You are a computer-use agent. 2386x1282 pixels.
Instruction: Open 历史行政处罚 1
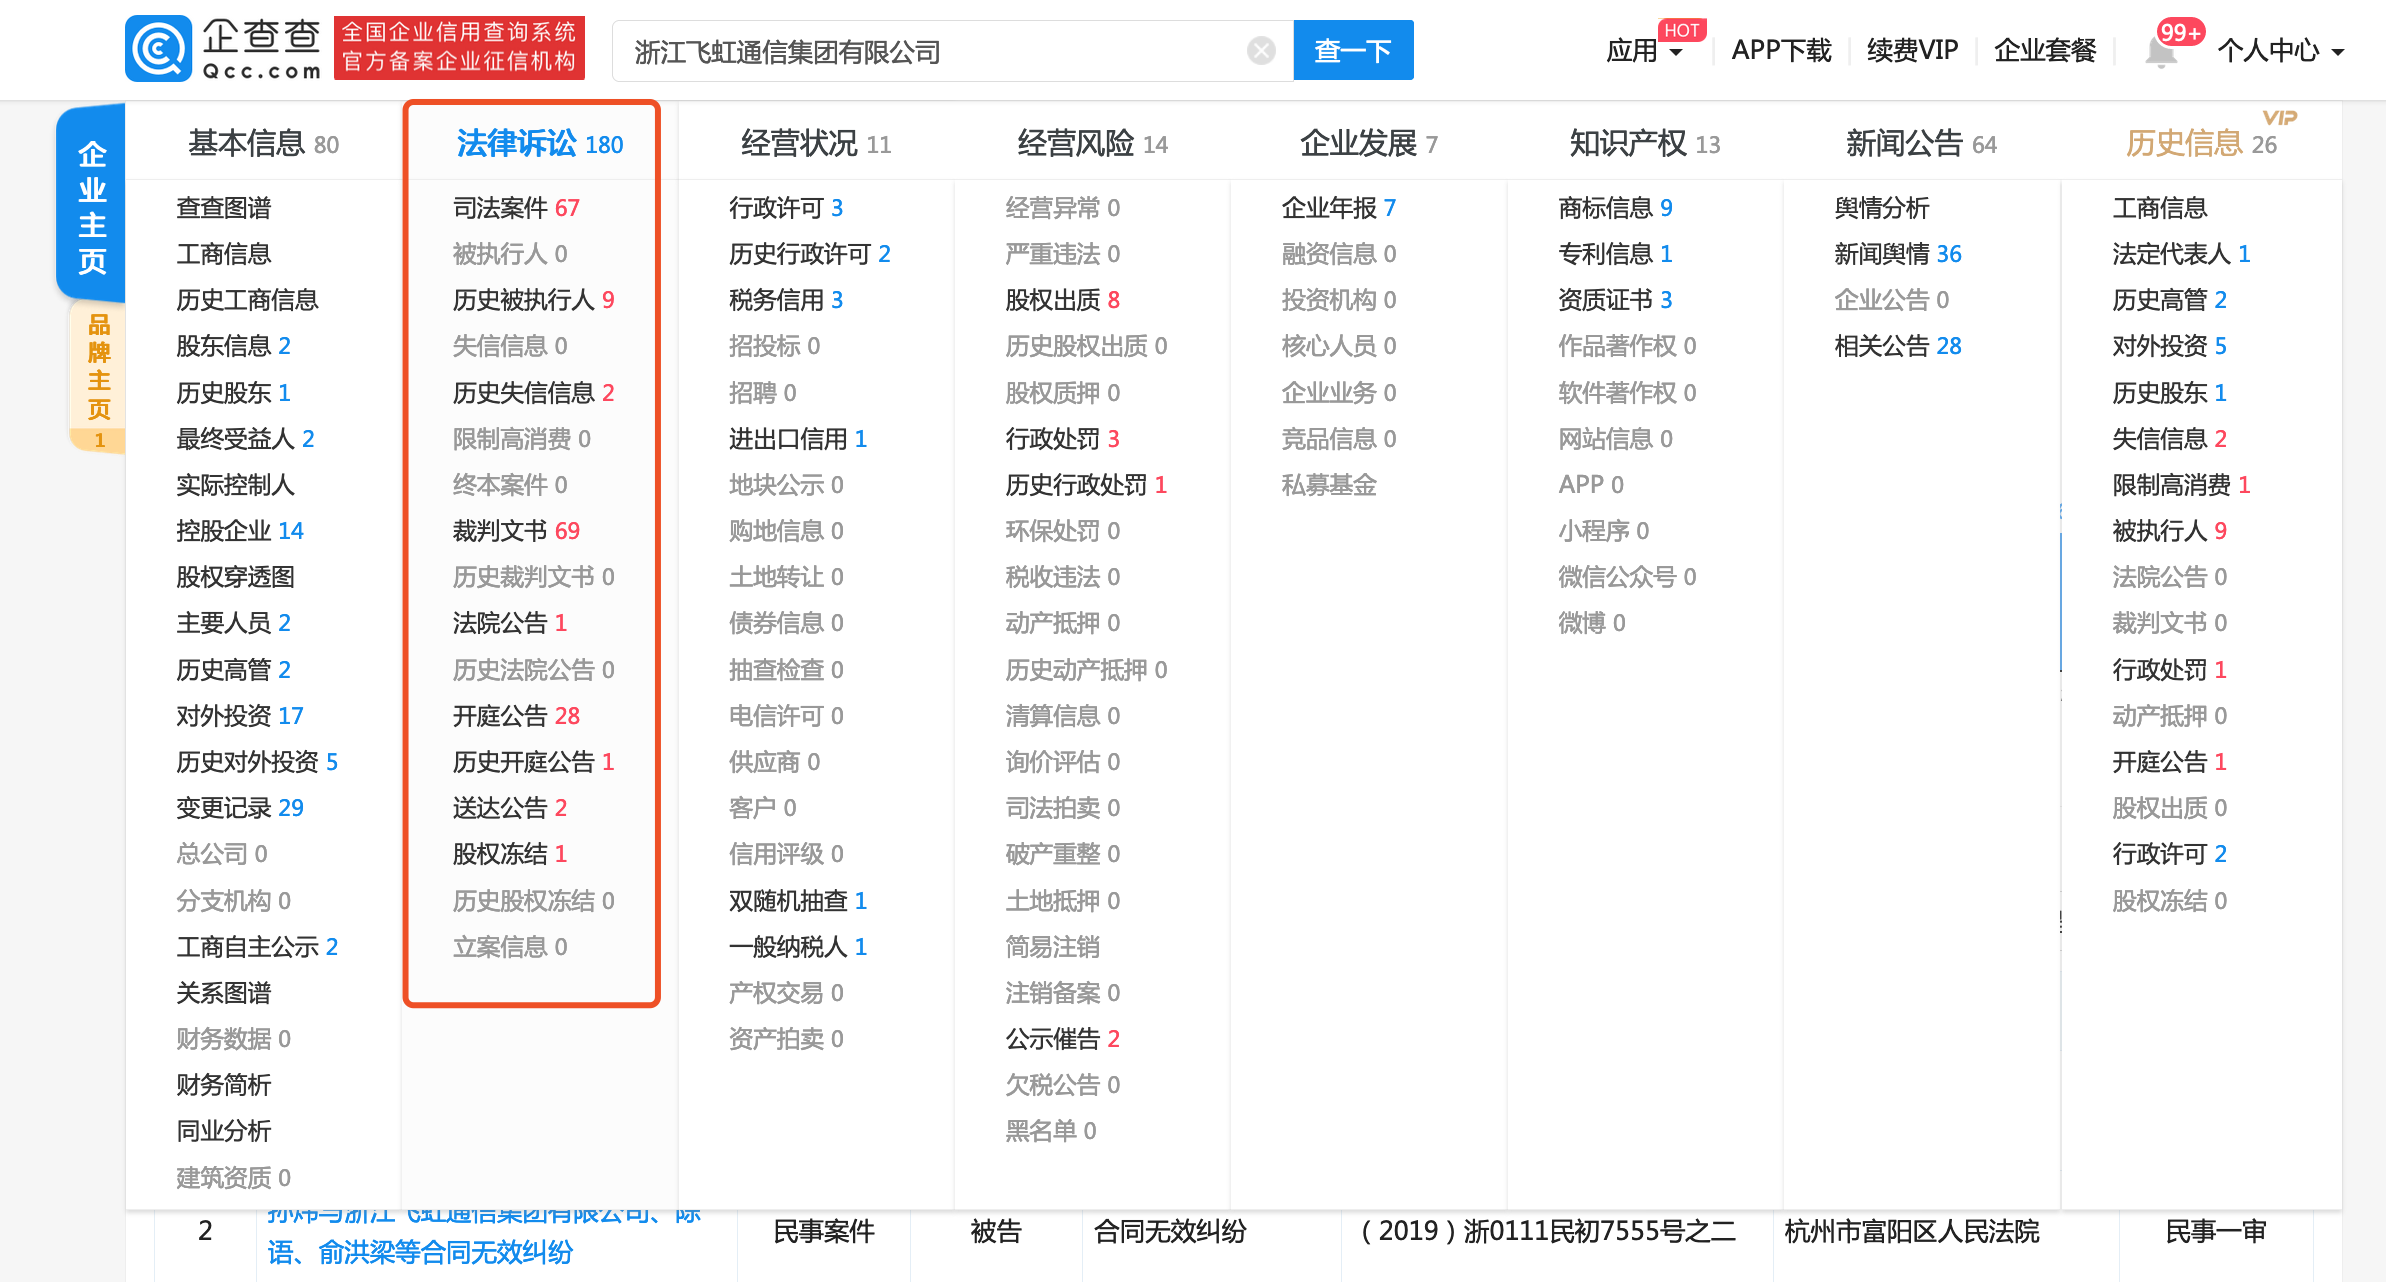coord(1086,485)
